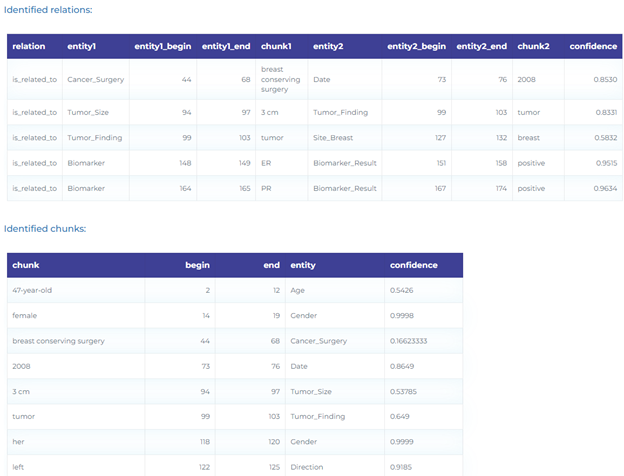This screenshot has height=476, width=624.
Task: Select the 'Direction' entity cell
Action: point(307,467)
